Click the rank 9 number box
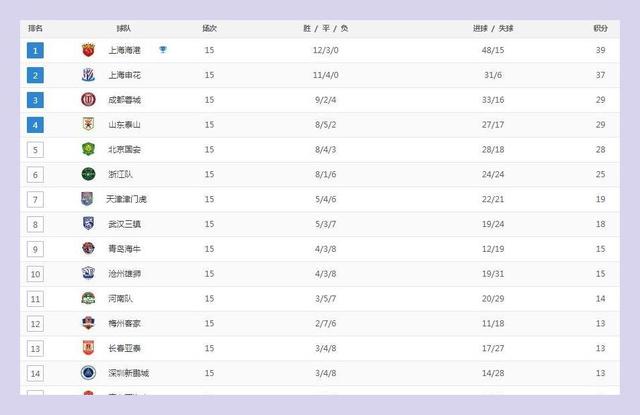 (x=35, y=249)
